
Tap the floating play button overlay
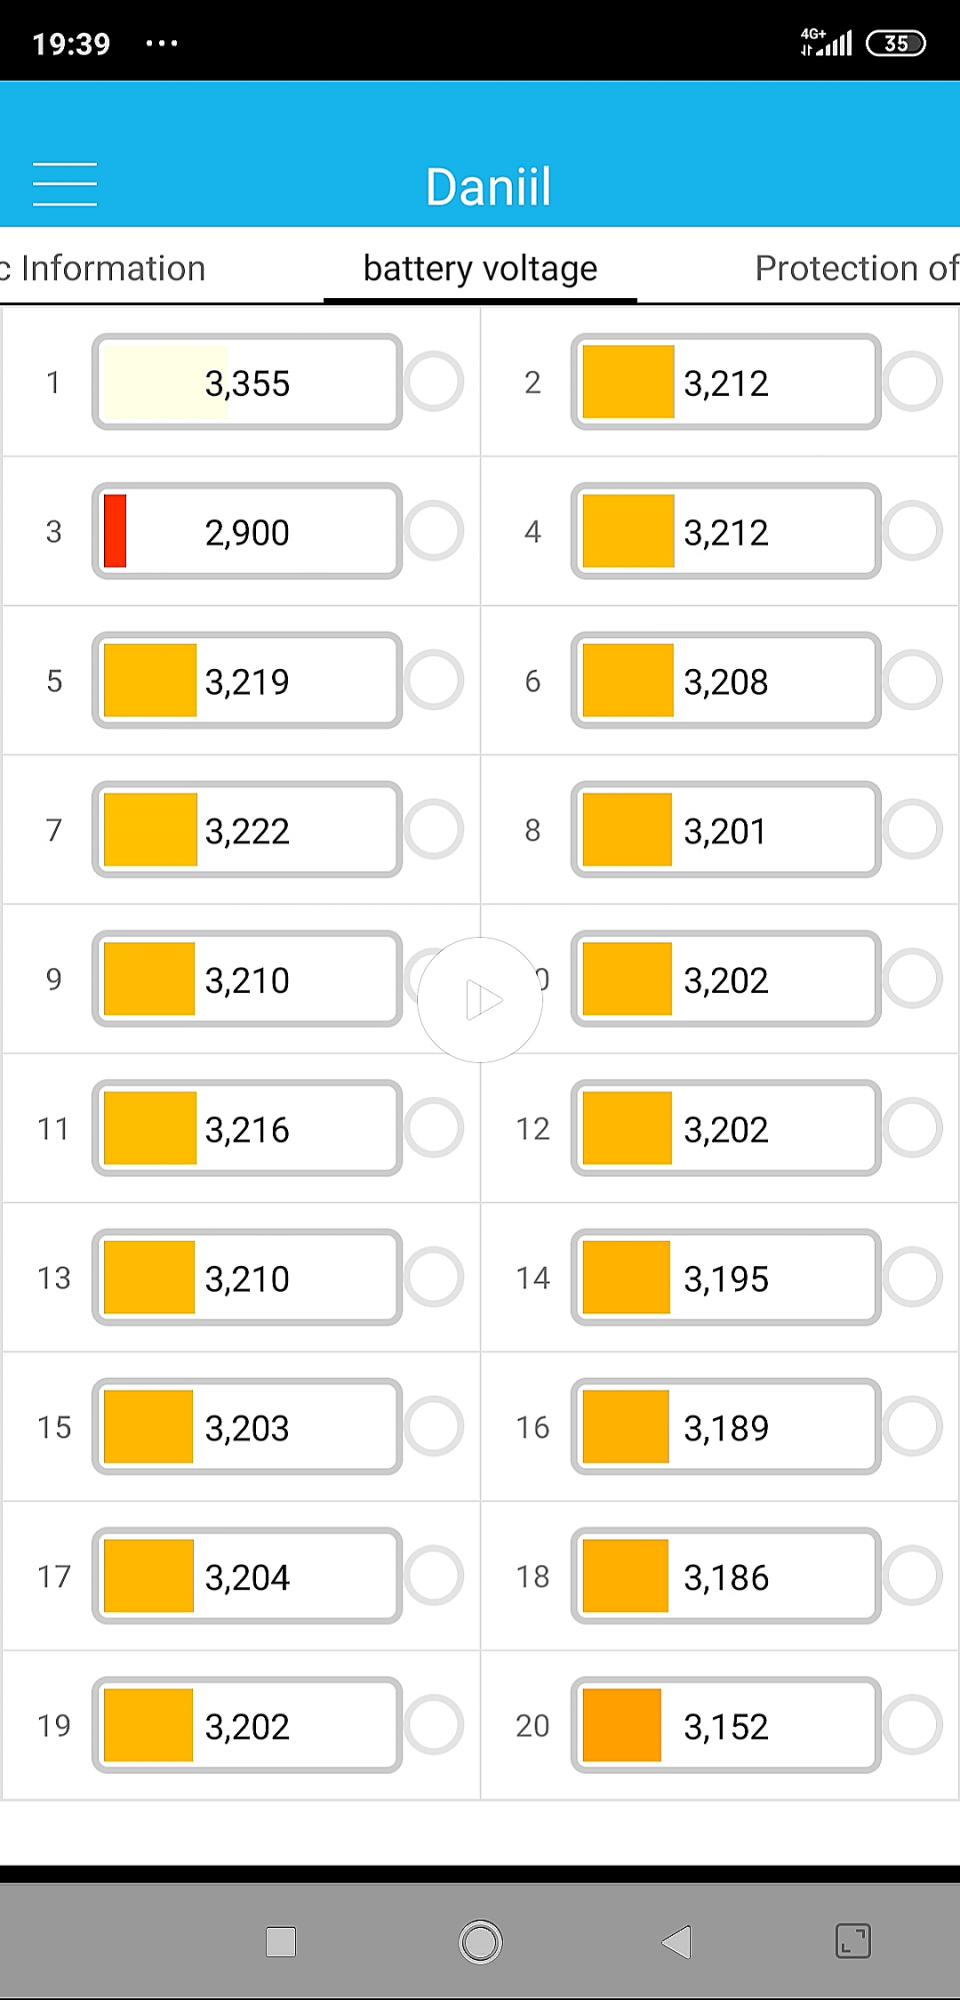[x=480, y=1000]
